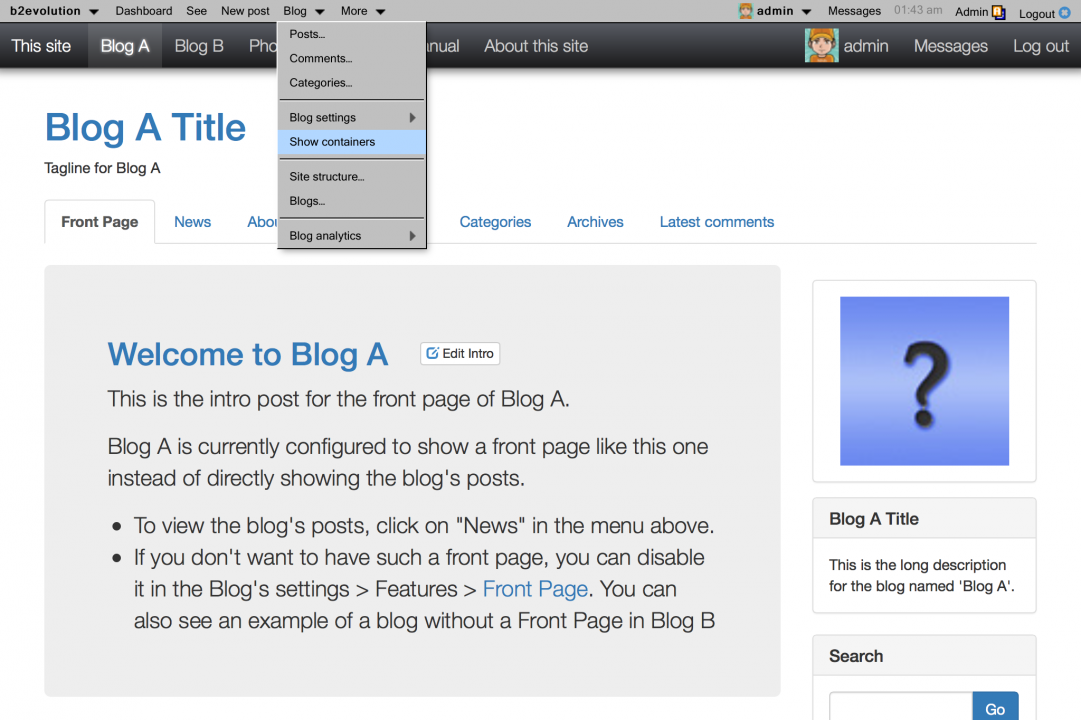Click the Go search button
This screenshot has width=1081, height=720.
coord(995,708)
